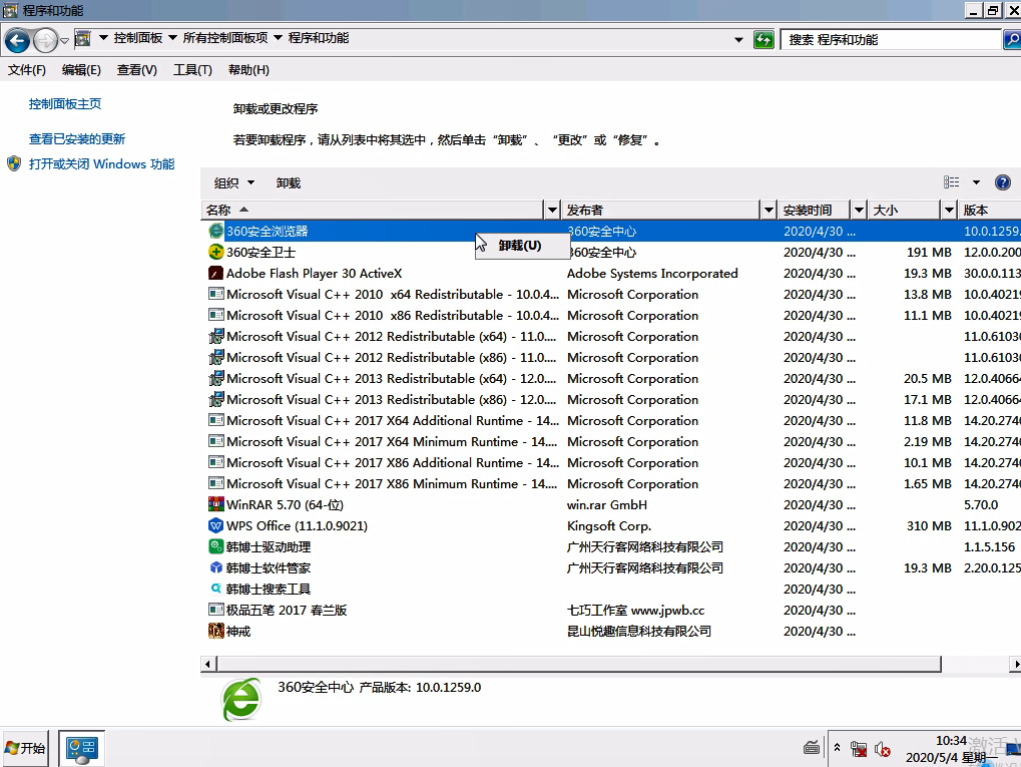Click the 韩博士驱动助理 icon
1021x767 pixels.
[x=216, y=546]
